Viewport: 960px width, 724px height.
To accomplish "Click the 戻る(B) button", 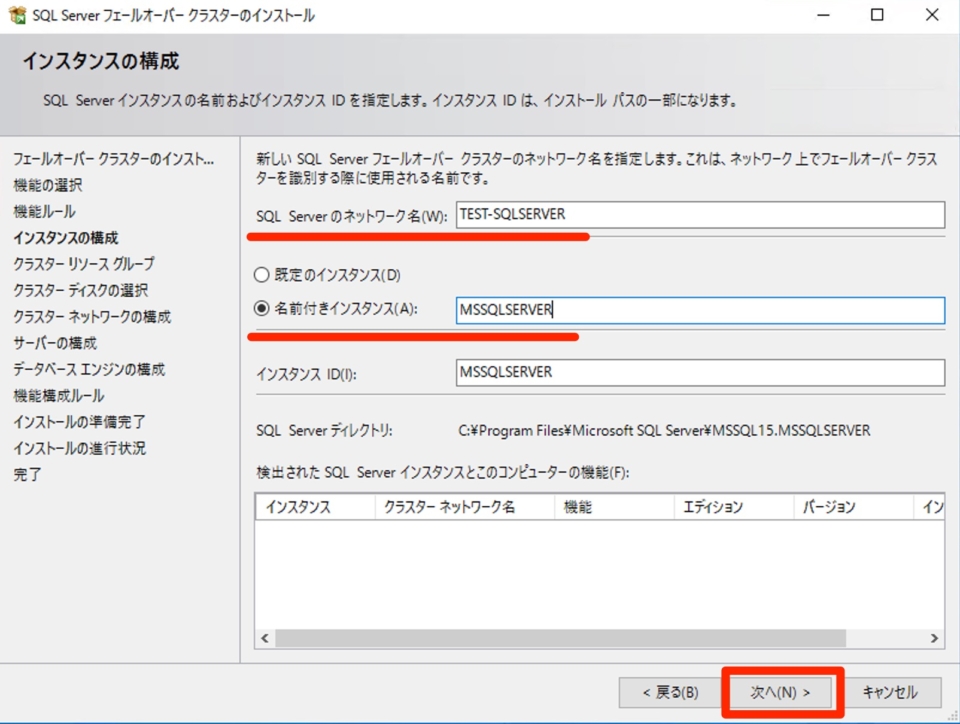I will click(670, 692).
